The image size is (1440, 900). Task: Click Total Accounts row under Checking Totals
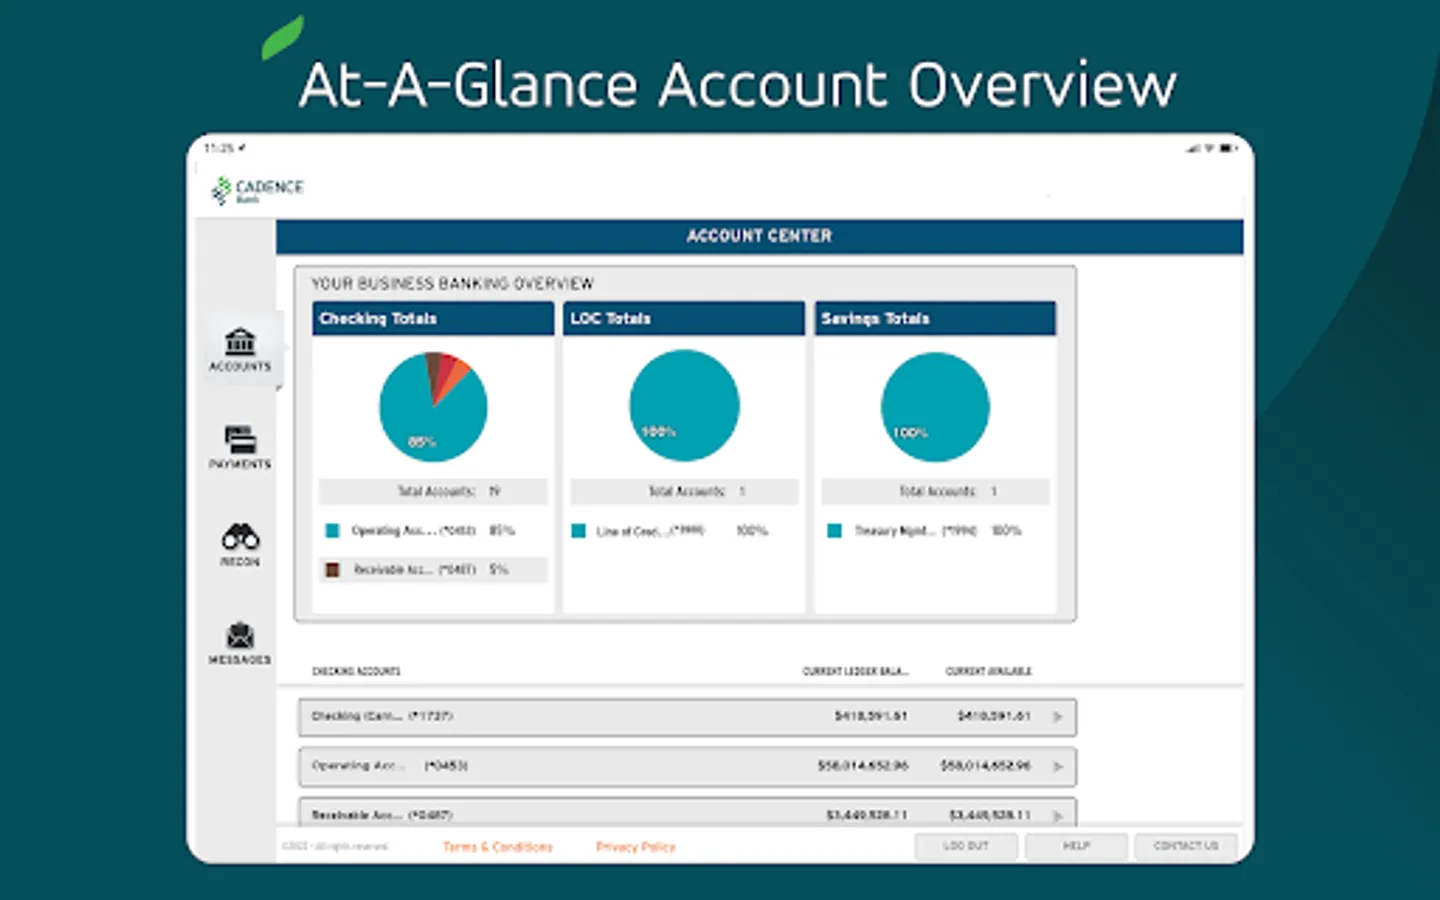tap(433, 491)
